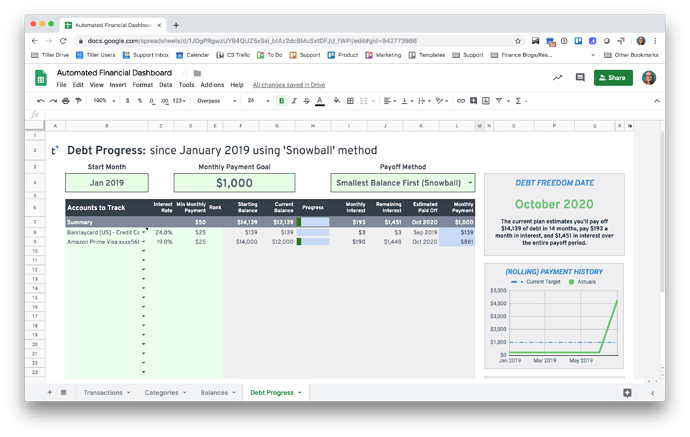Open the zoom level dropdown showing 100%
Image resolution: width=690 pixels, height=437 pixels.
point(104,101)
